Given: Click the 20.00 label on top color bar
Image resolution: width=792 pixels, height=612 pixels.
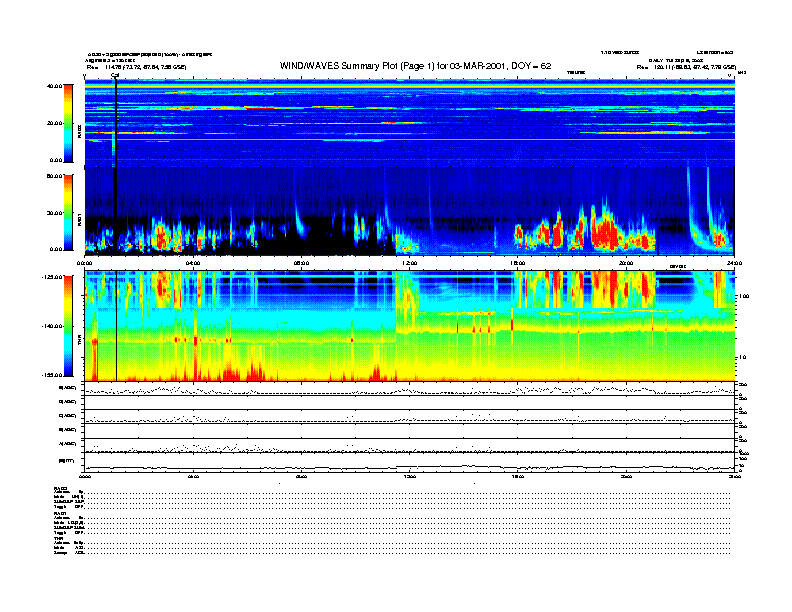Looking at the screenshot, I should [x=54, y=123].
